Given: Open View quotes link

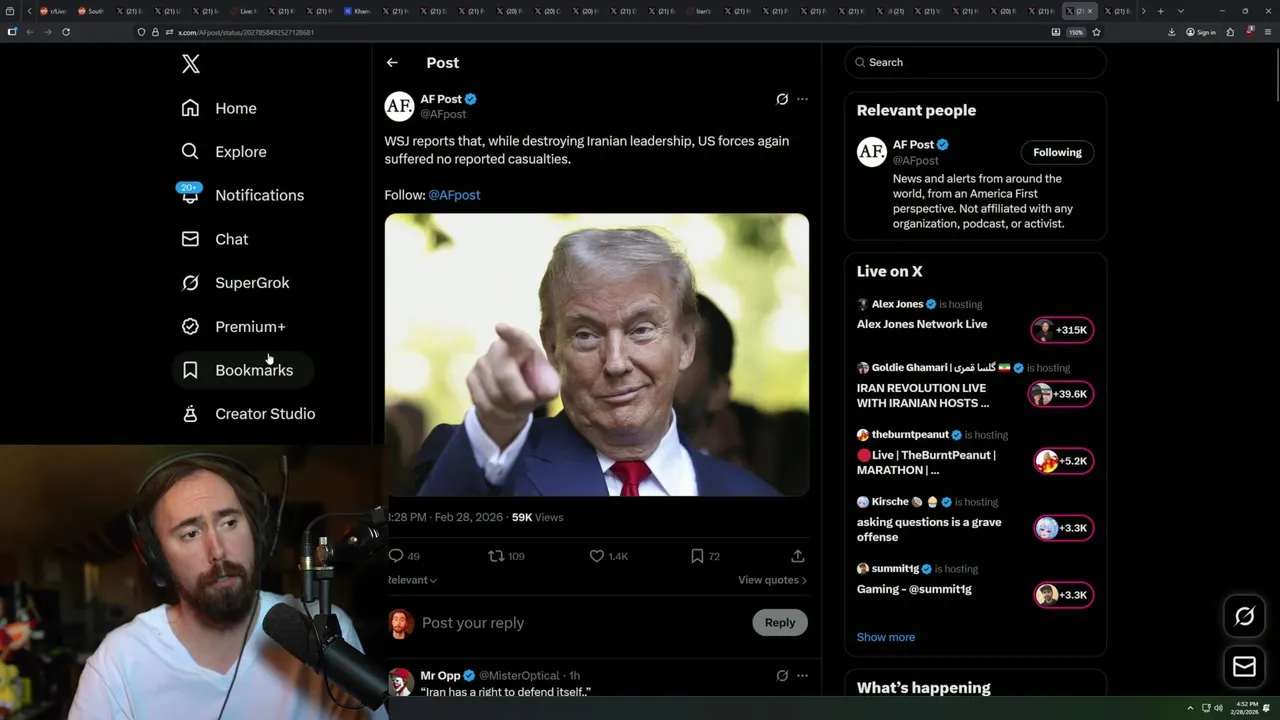Looking at the screenshot, I should click(x=772, y=580).
